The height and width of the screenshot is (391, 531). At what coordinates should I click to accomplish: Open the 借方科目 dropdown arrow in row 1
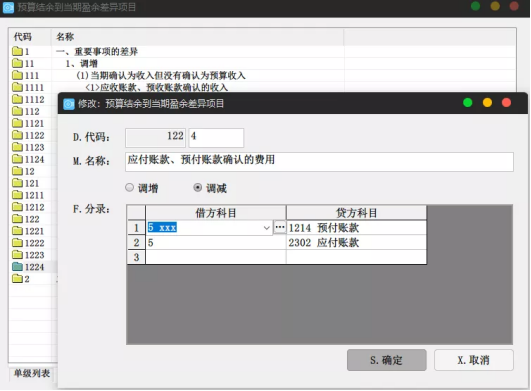point(267,228)
